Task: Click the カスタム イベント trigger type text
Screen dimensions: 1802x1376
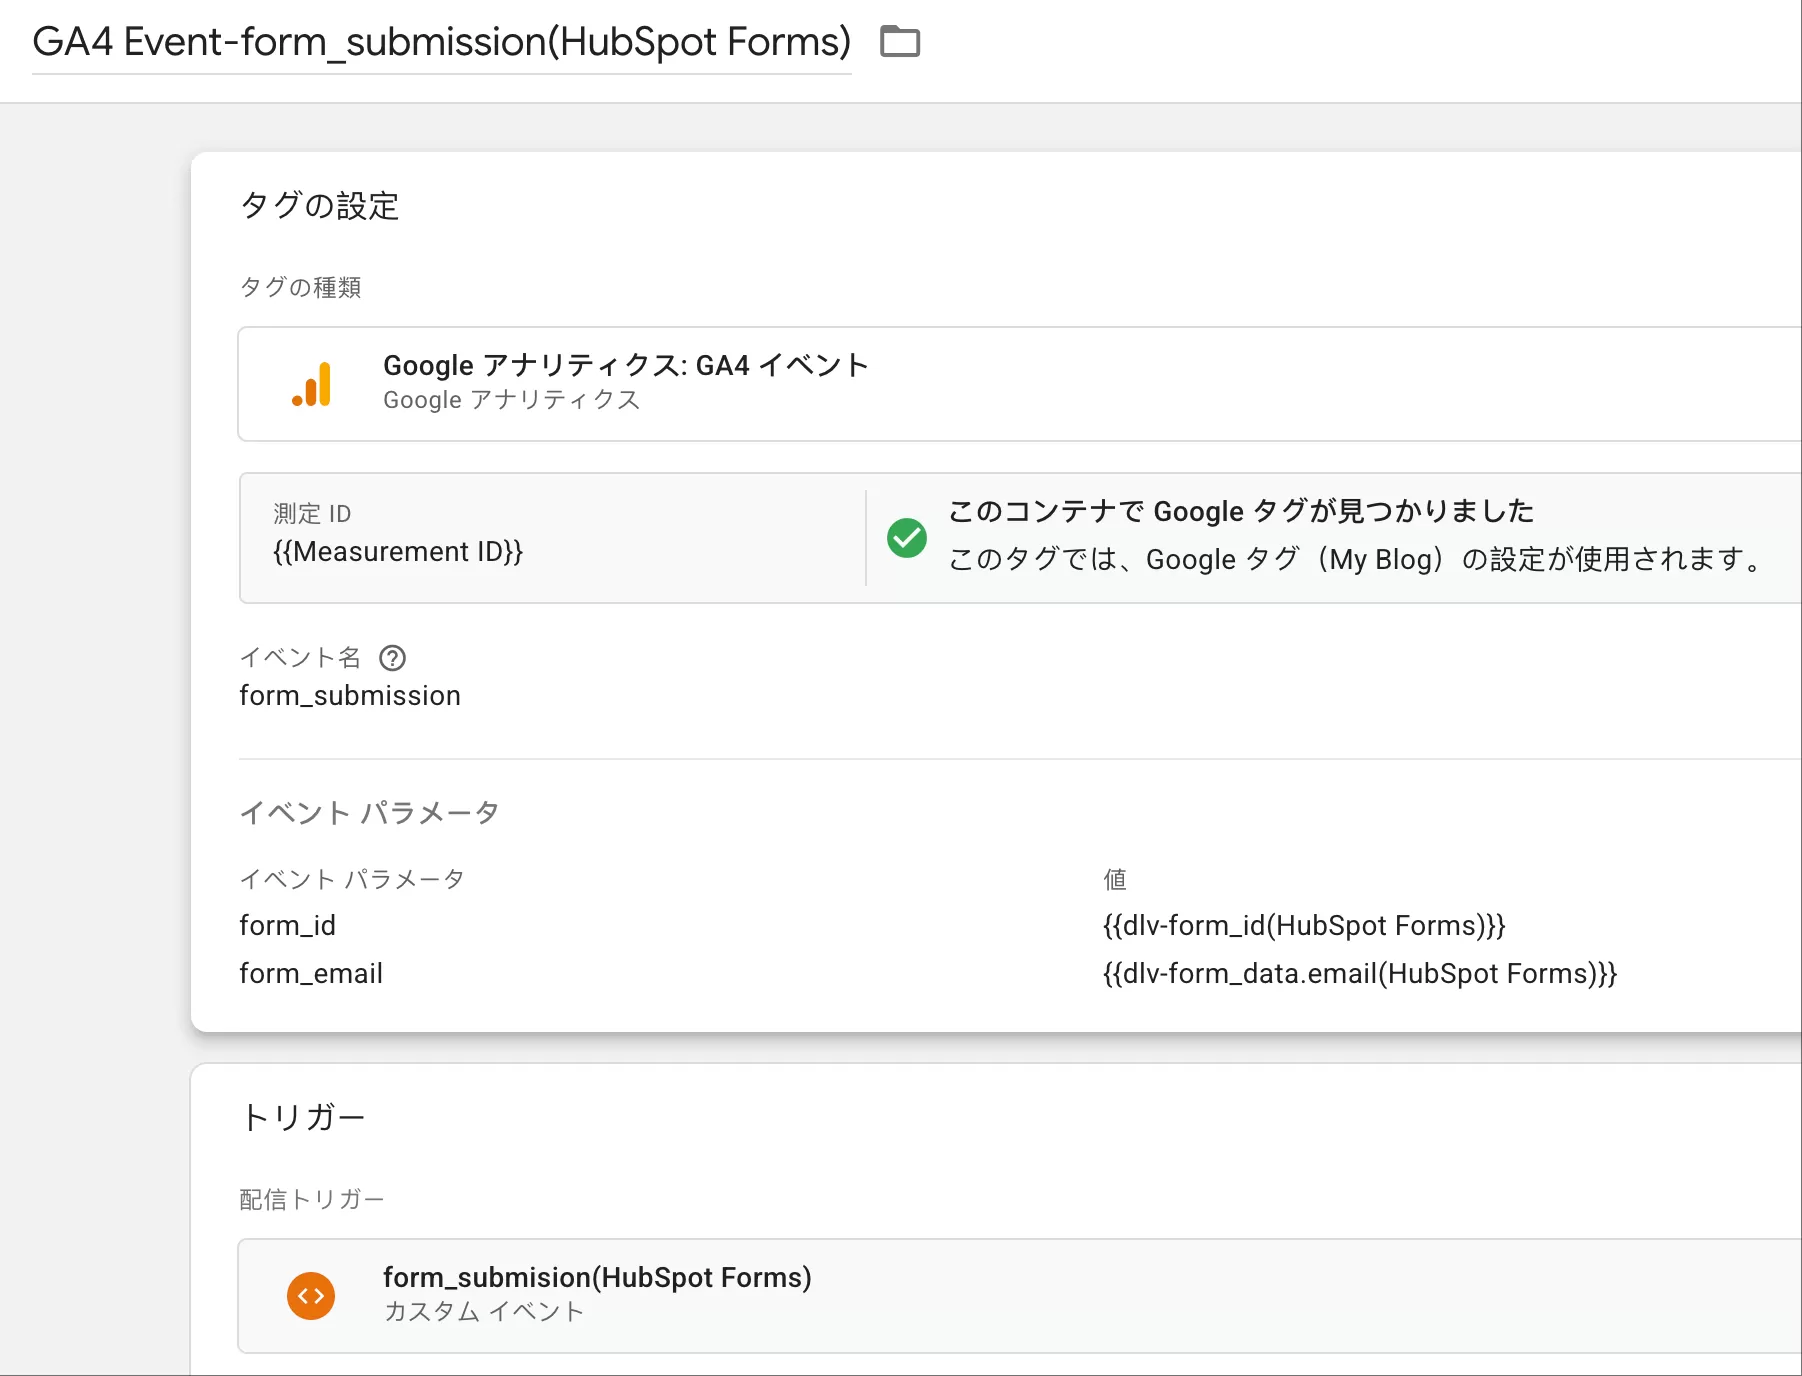Action: pyautogui.click(x=484, y=1311)
